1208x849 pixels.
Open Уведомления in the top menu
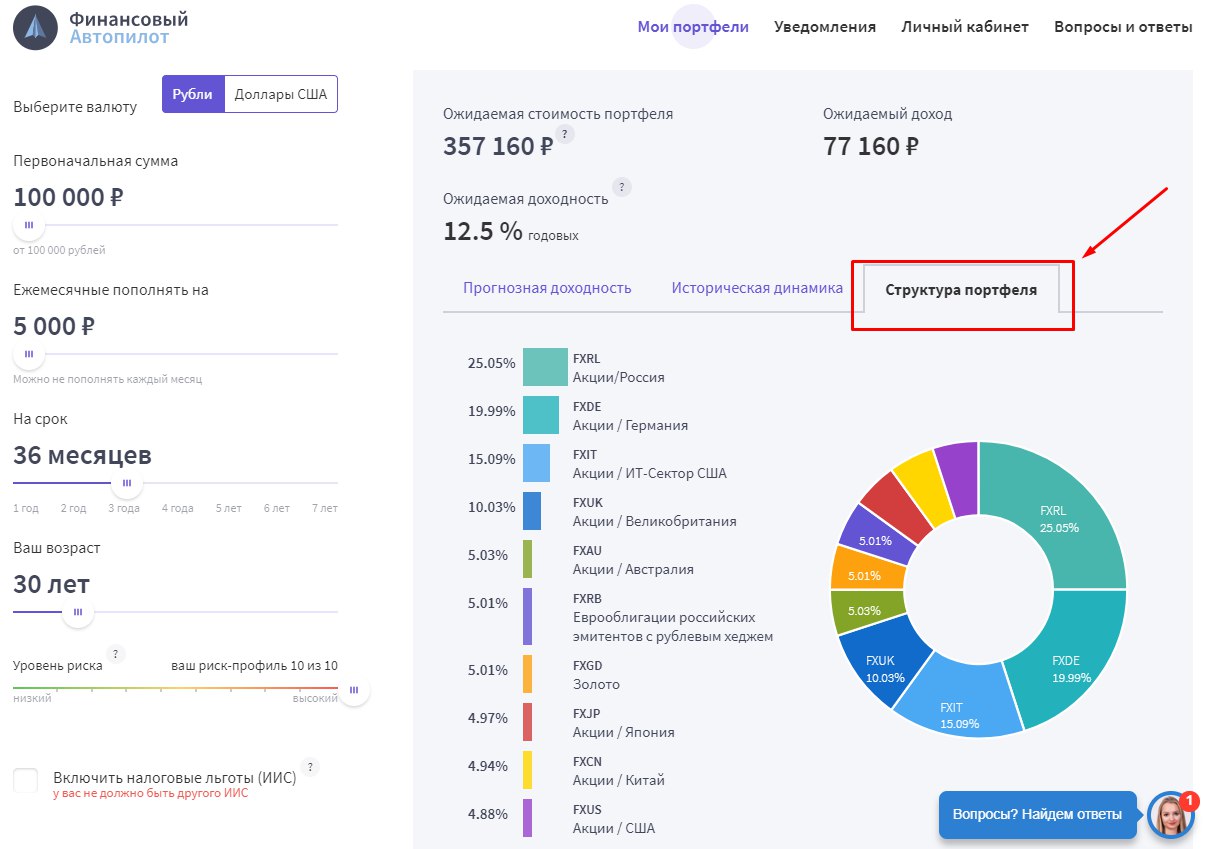(x=825, y=27)
